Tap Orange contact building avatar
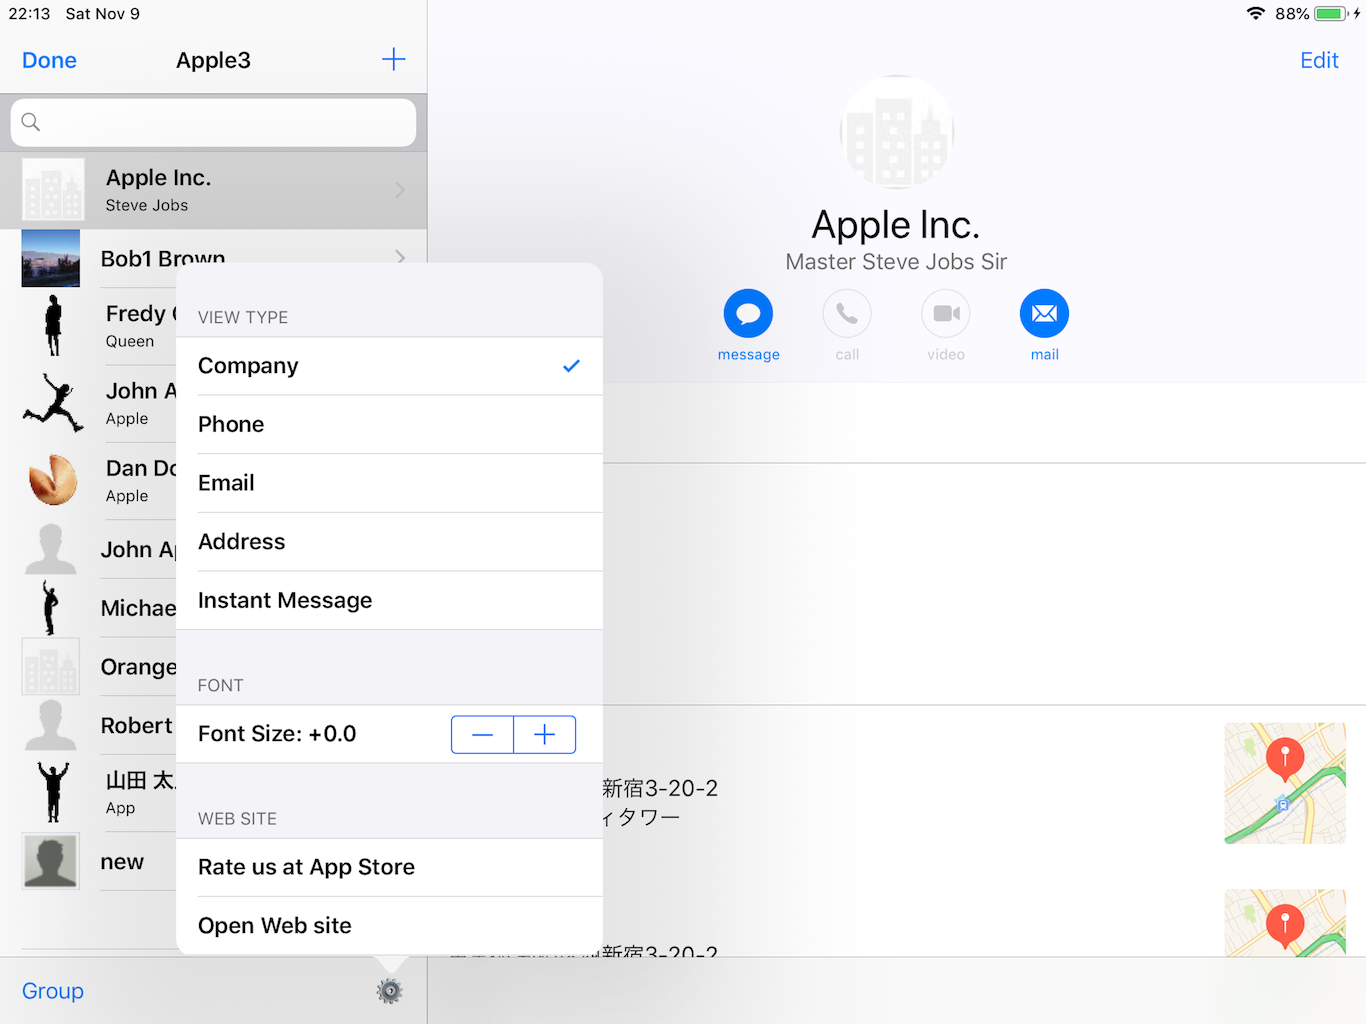The height and width of the screenshot is (1024, 1366). 51,666
